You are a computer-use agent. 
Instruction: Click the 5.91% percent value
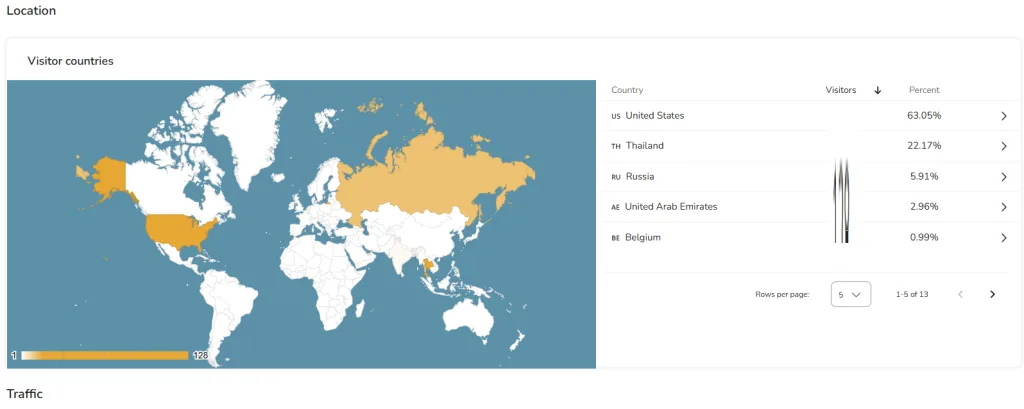(x=924, y=176)
